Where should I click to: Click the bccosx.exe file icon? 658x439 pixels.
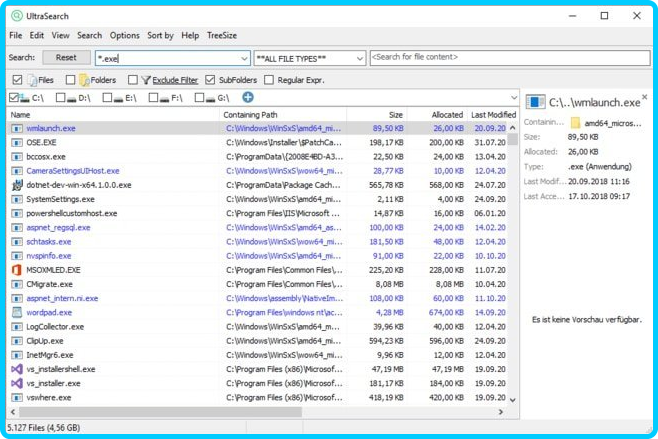coord(16,157)
